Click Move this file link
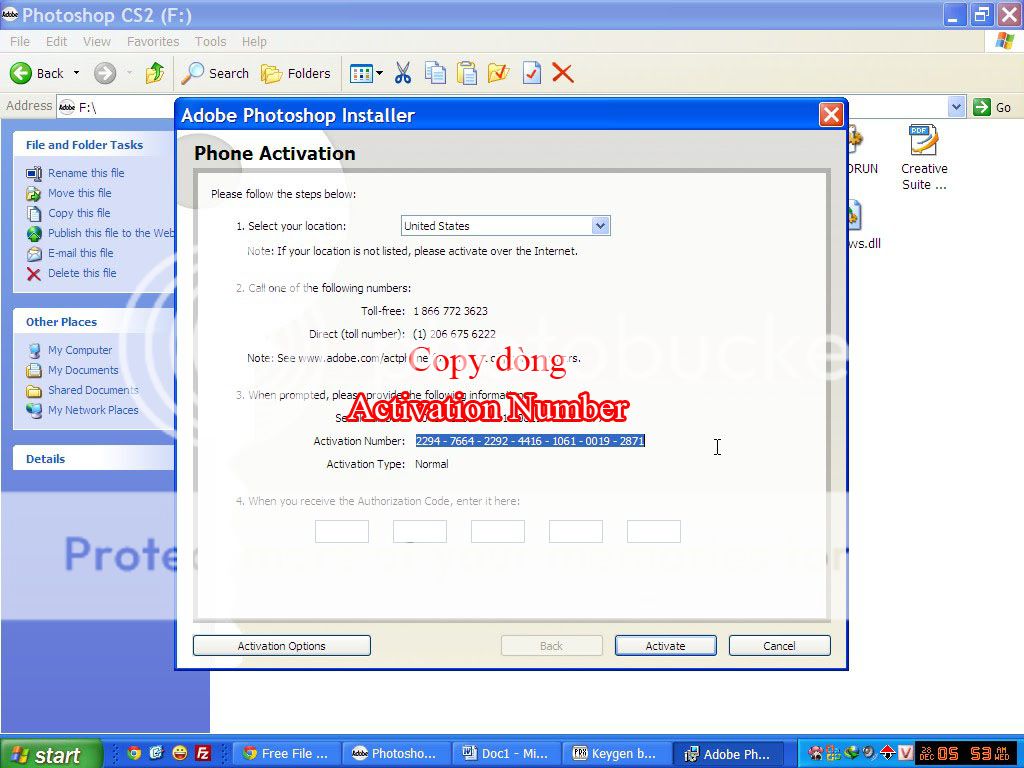The height and width of the screenshot is (768, 1024). pyautogui.click(x=80, y=193)
